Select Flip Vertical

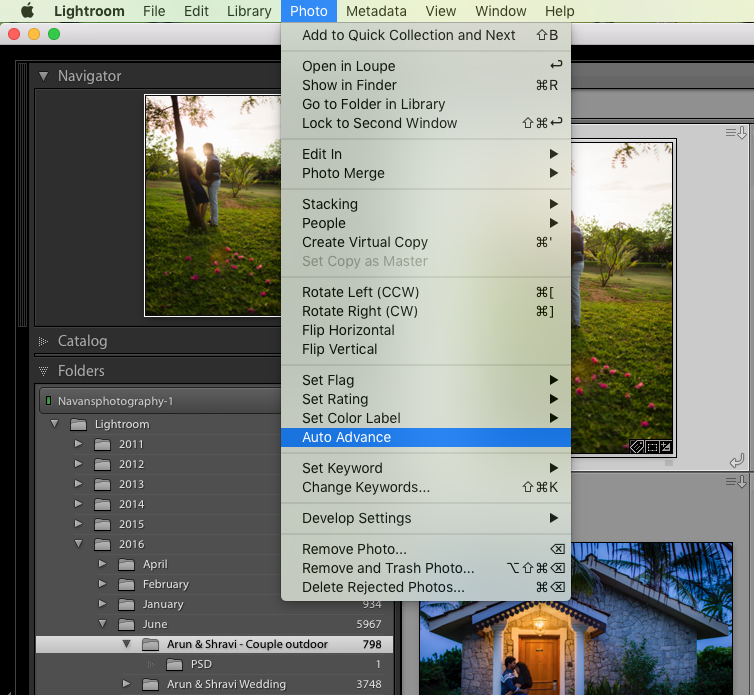pyautogui.click(x=426, y=349)
